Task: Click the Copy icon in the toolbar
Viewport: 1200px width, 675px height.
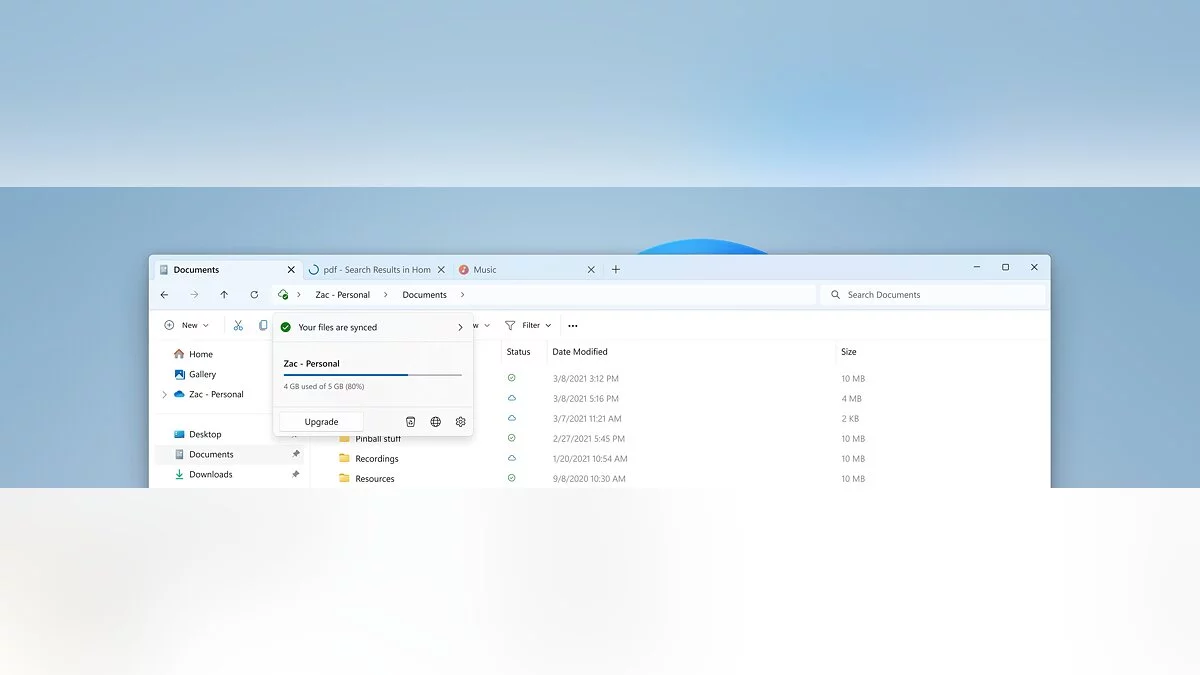Action: pyautogui.click(x=264, y=325)
